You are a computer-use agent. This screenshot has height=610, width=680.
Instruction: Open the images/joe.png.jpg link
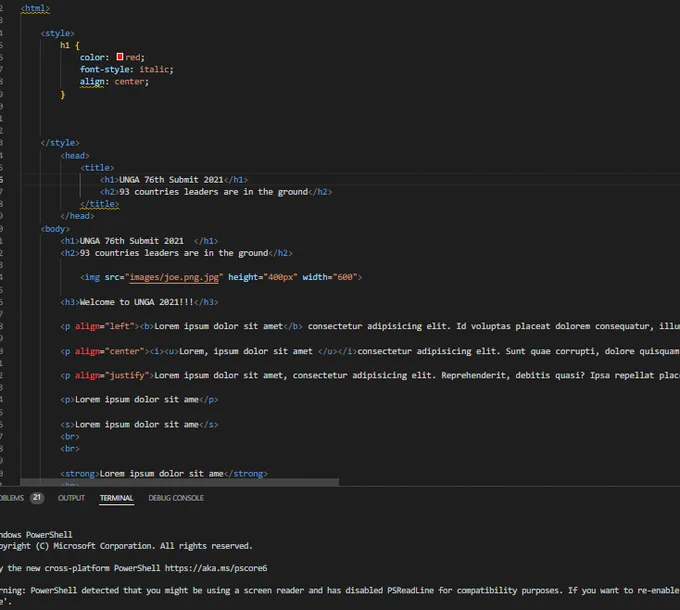pos(174,277)
